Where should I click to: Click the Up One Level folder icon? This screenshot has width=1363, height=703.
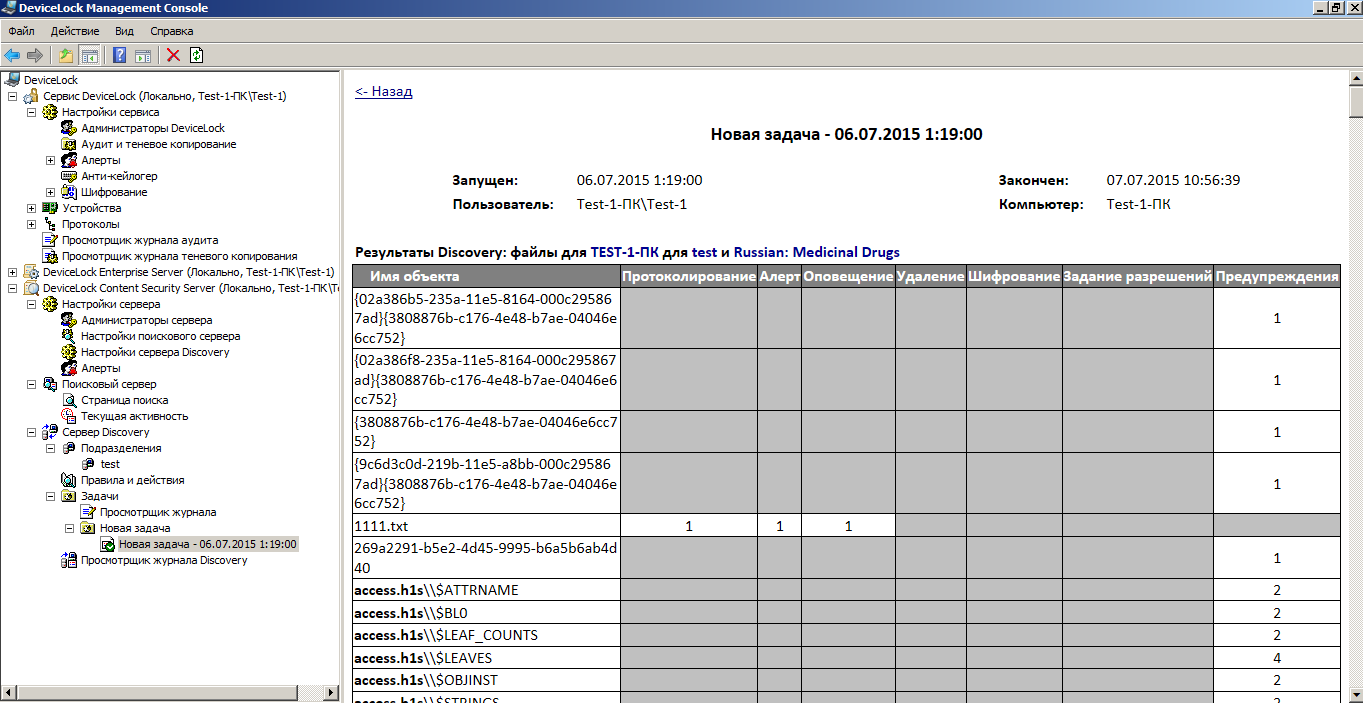point(66,55)
